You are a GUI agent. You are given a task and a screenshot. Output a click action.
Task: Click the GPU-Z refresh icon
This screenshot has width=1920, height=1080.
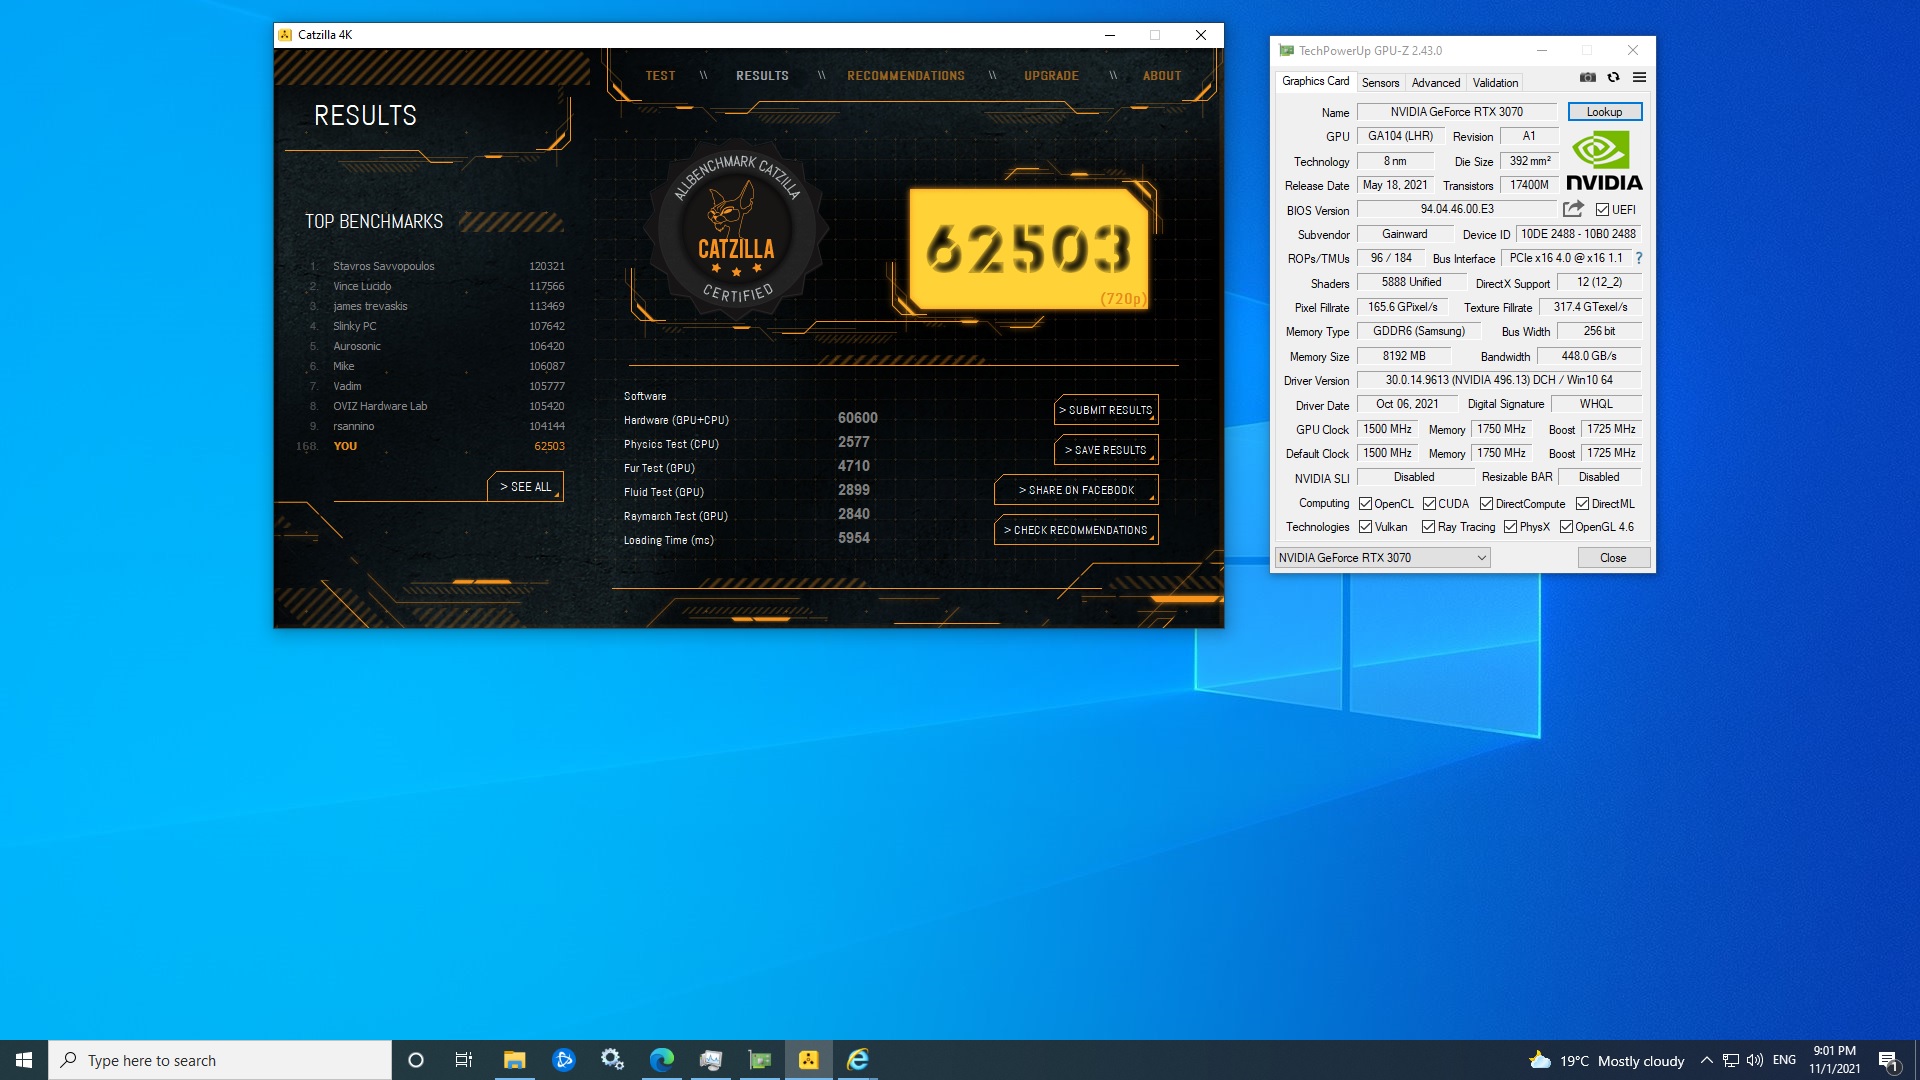click(x=1613, y=77)
